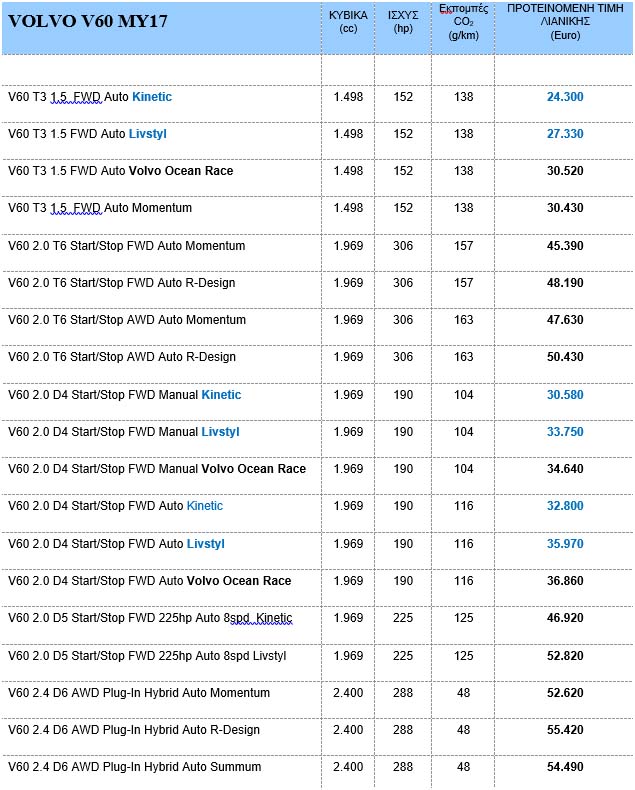Image resolution: width=635 pixels, height=790 pixels.
Task: Select the ΚΥΒΙΚΑ (cc) column header
Action: tap(348, 21)
